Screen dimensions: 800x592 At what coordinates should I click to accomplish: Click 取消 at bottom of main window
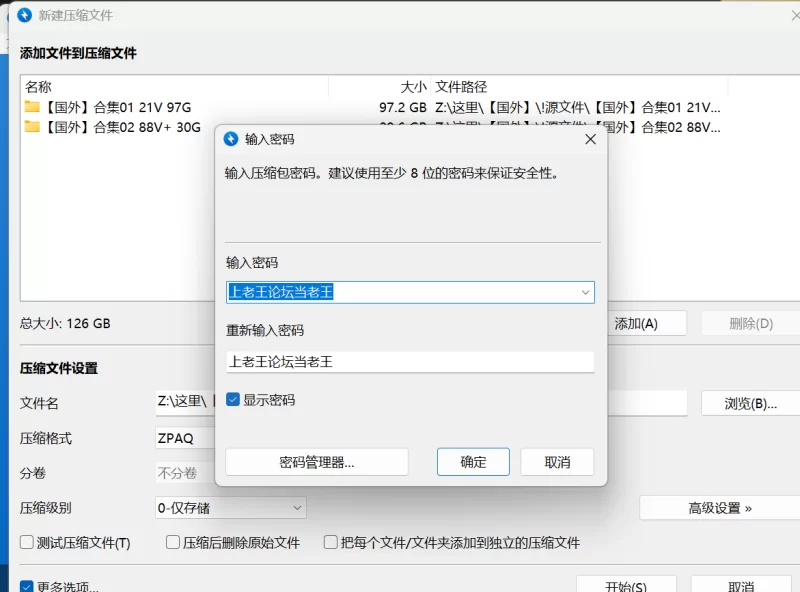[741, 586]
